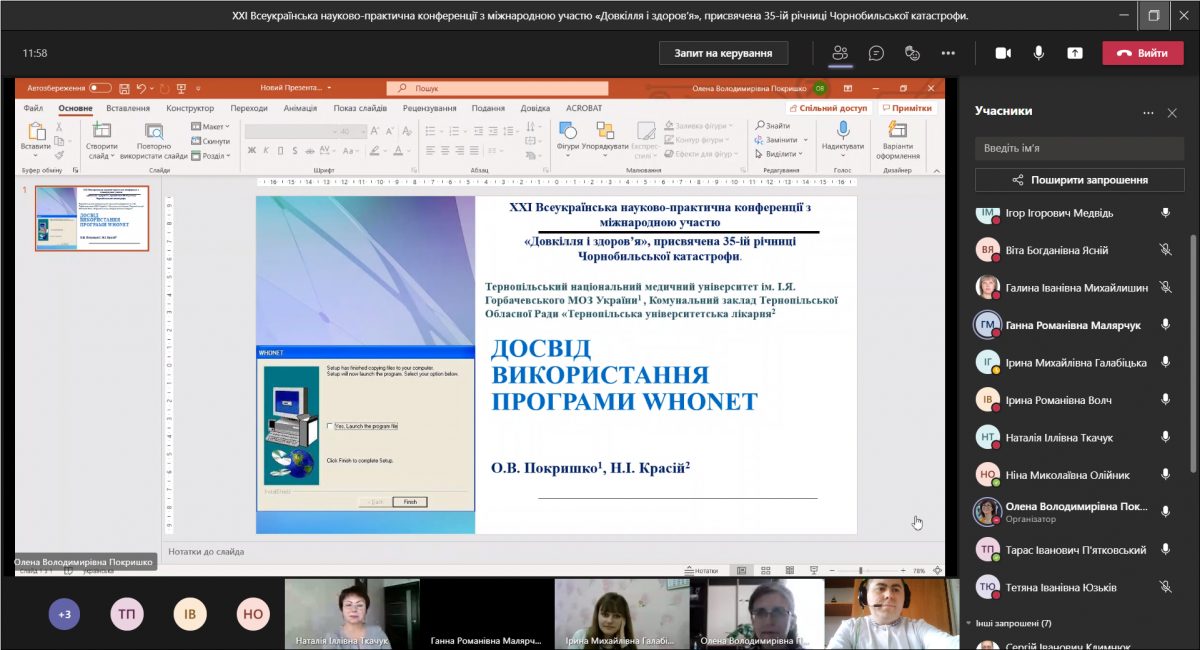Open more actions menu in meeting toolbar
The height and width of the screenshot is (650, 1200).
tap(948, 53)
